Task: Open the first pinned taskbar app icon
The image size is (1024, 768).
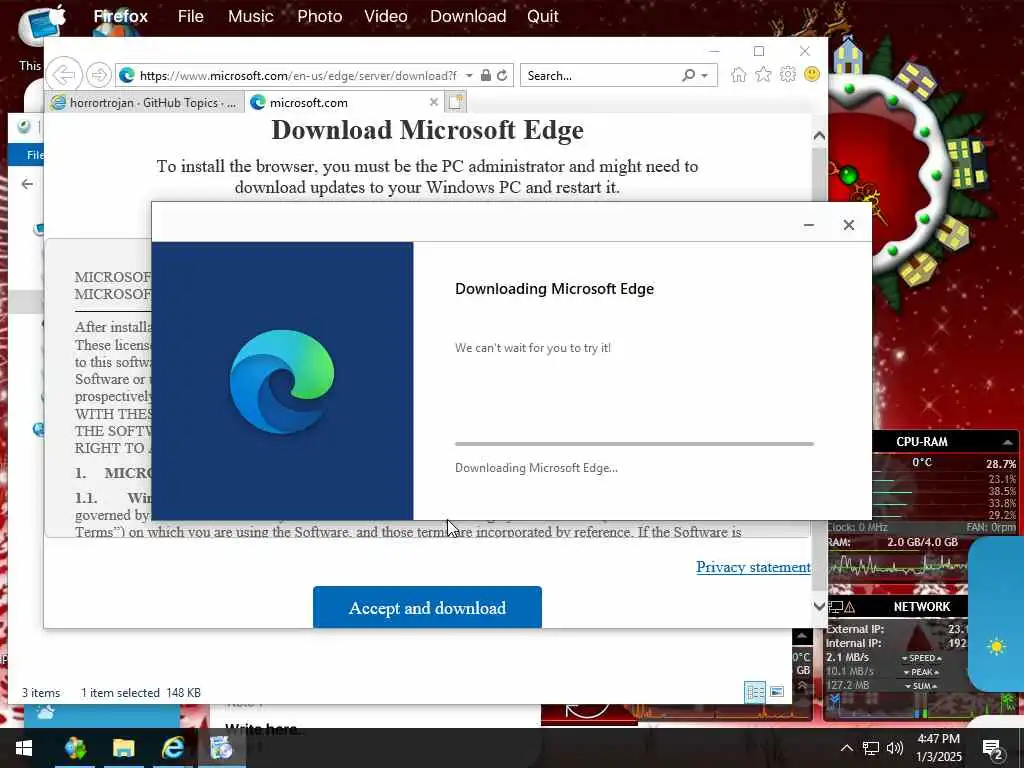Action: click(x=75, y=748)
